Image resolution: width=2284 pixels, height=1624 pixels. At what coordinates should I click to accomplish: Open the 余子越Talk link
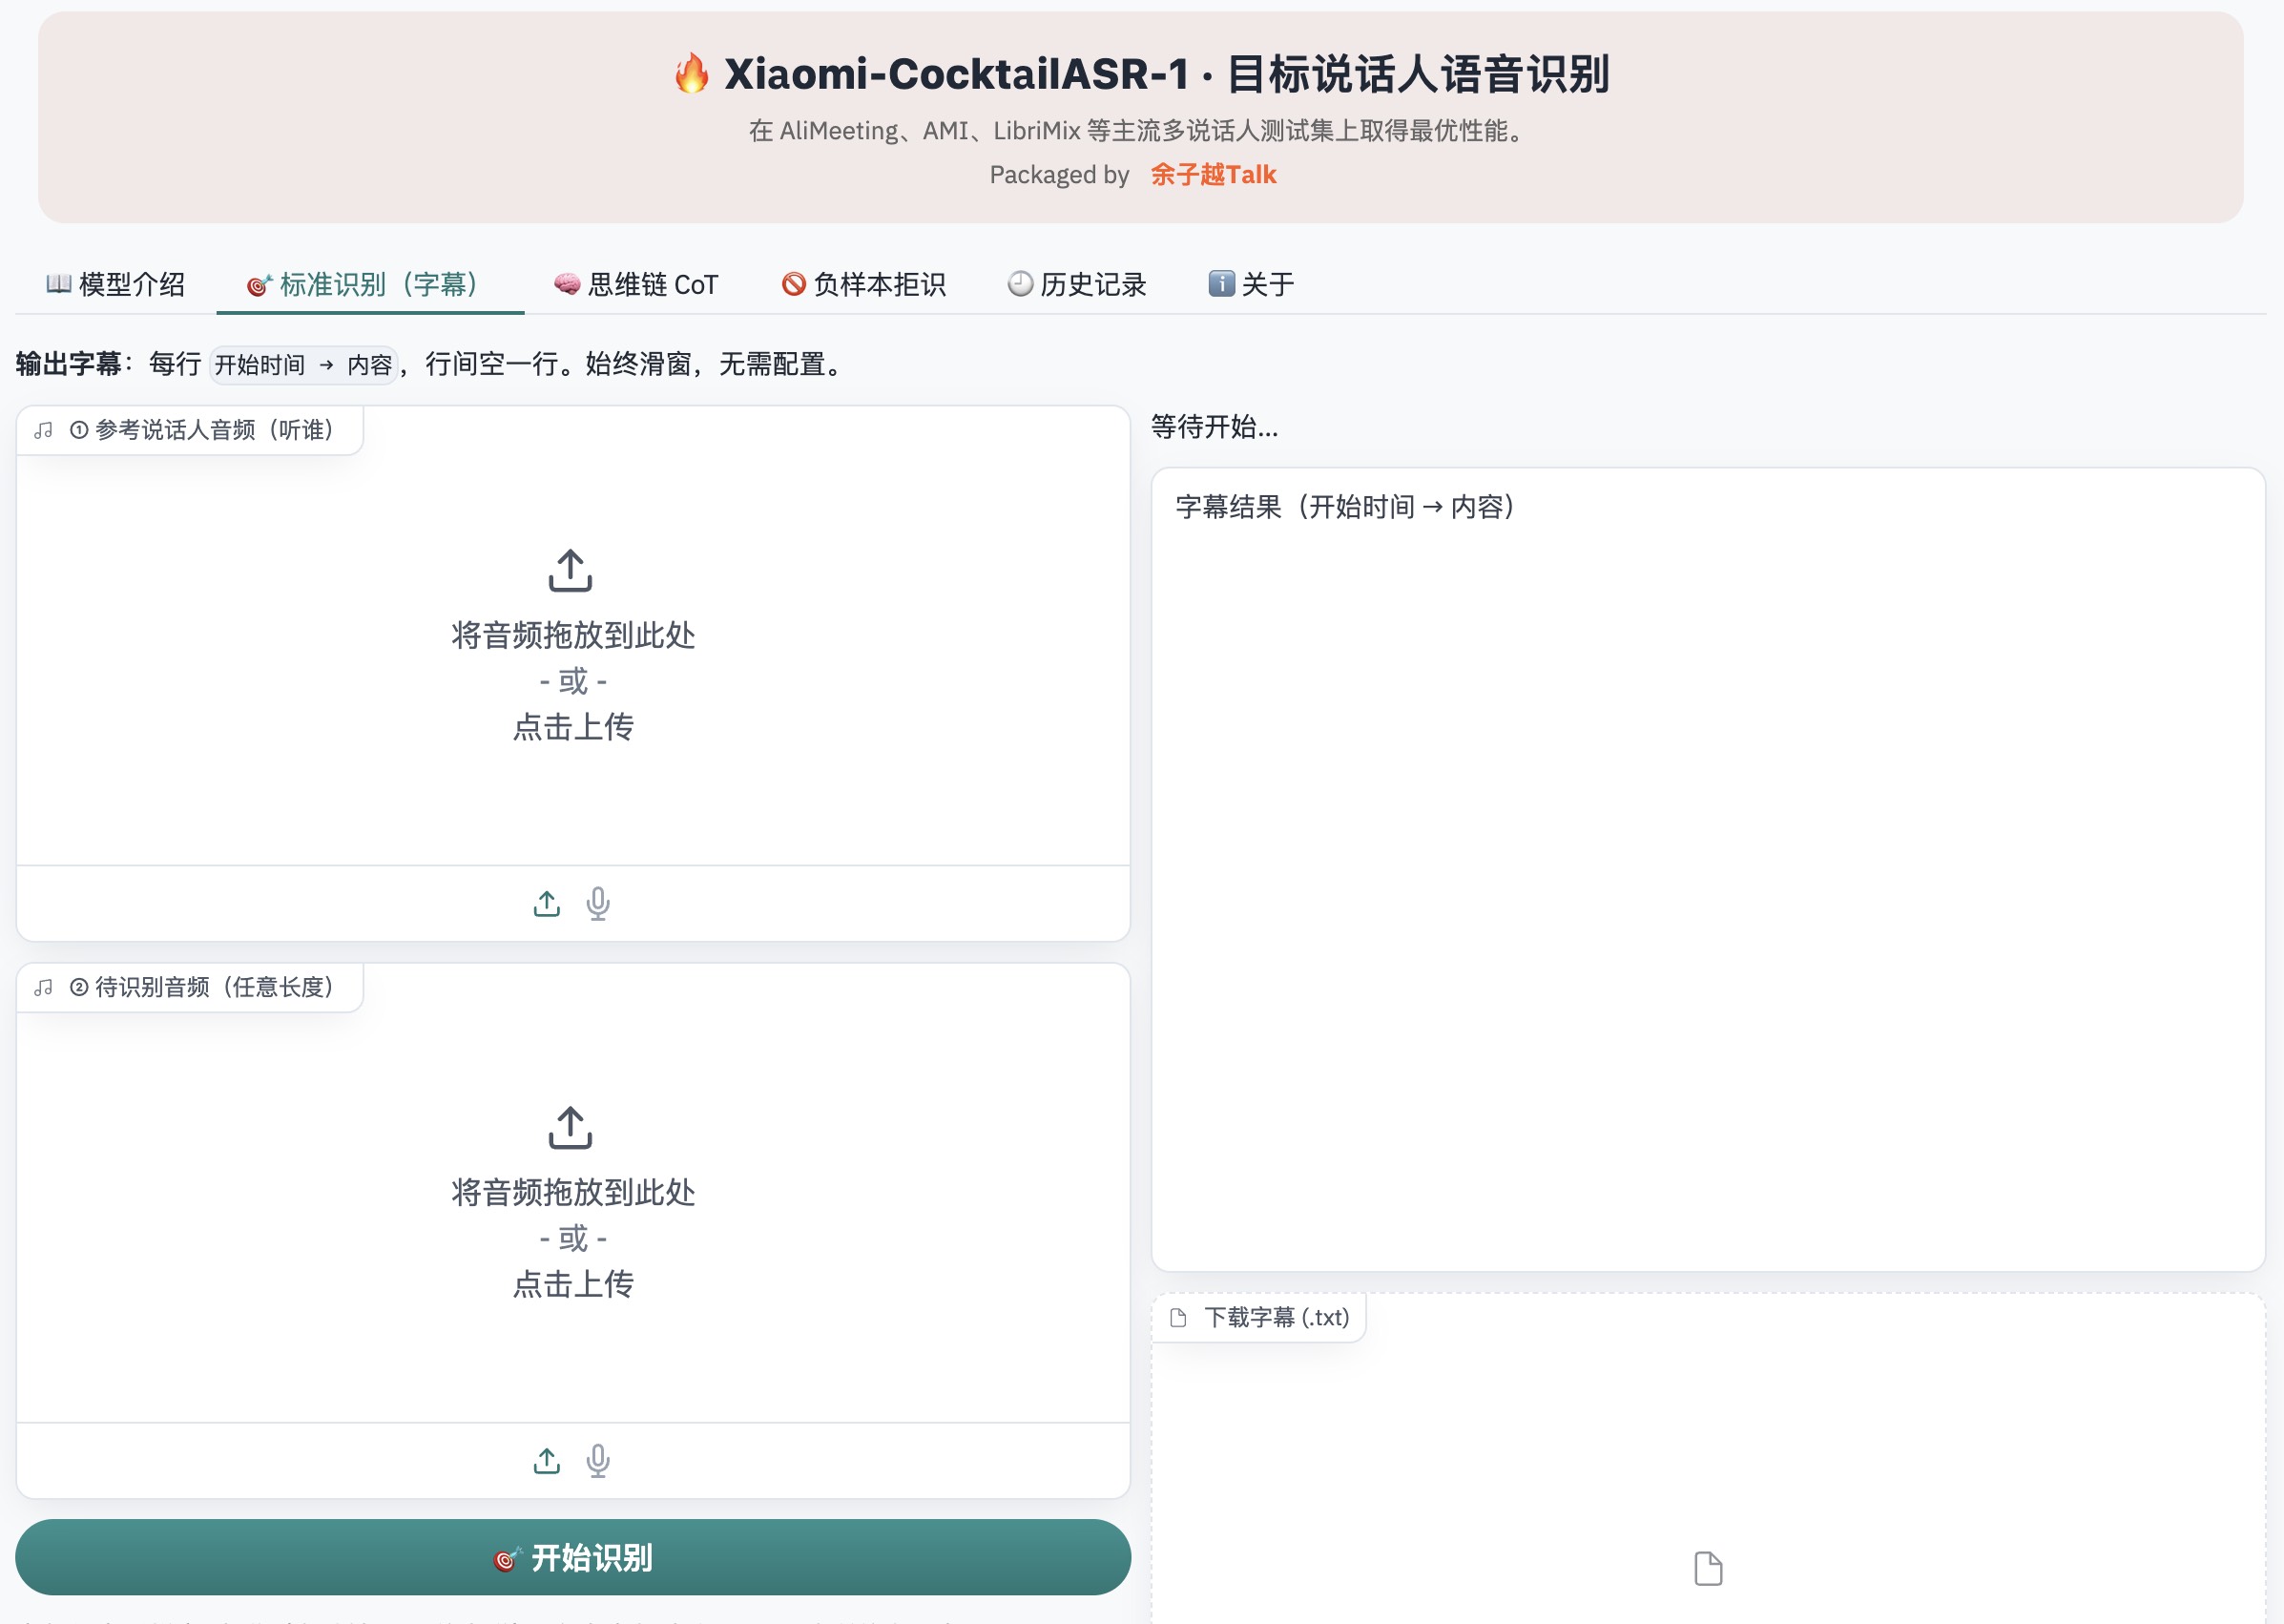click(x=1213, y=174)
